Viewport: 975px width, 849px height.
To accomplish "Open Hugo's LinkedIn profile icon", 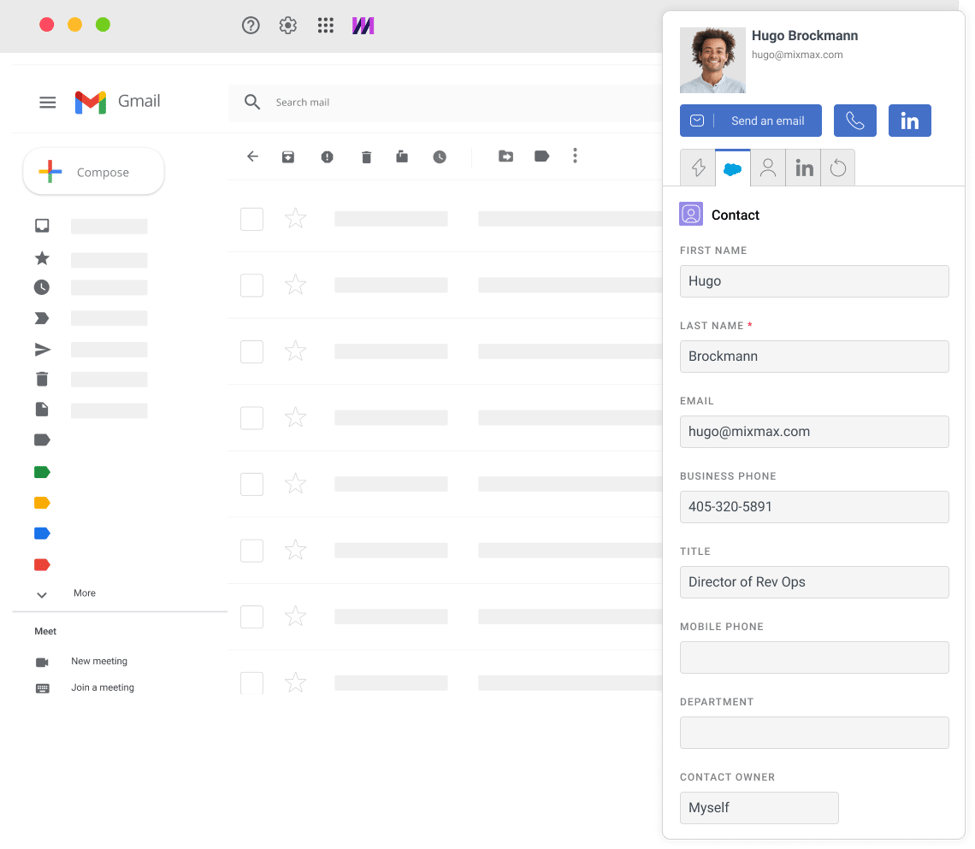I will (x=909, y=120).
